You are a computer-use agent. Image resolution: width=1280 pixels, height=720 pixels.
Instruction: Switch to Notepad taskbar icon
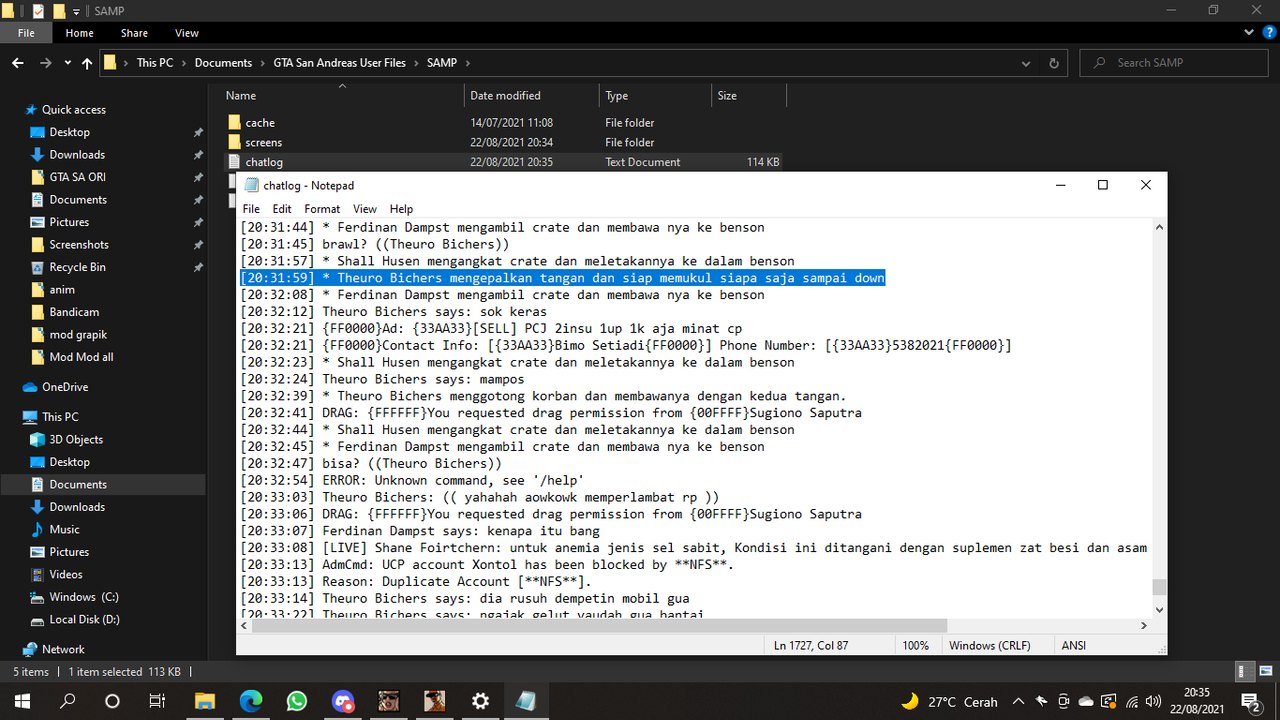[526, 701]
